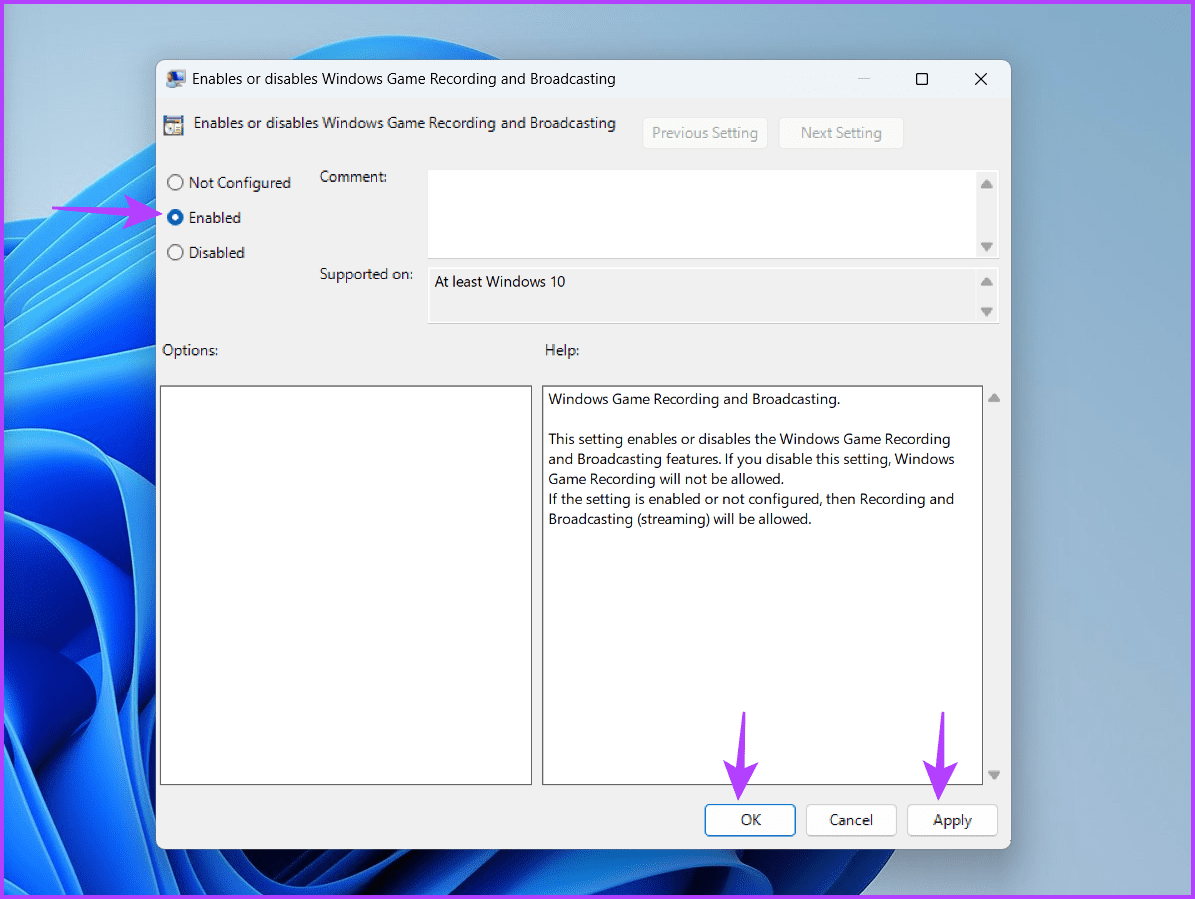Click the Supported on scroll up arrow
The width and height of the screenshot is (1195, 899).
[986, 282]
